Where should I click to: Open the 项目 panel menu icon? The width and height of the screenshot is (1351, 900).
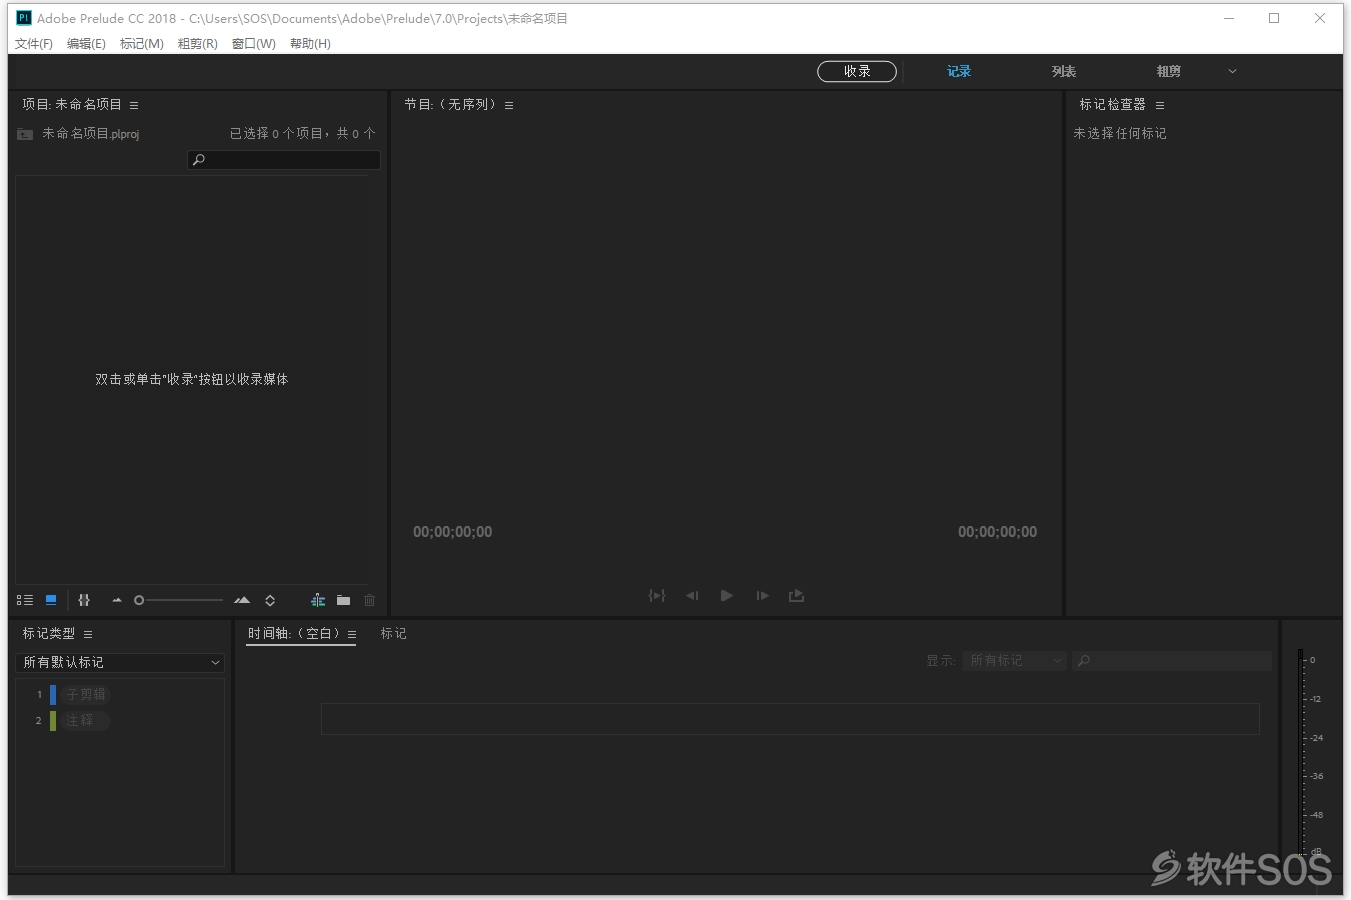click(x=134, y=105)
